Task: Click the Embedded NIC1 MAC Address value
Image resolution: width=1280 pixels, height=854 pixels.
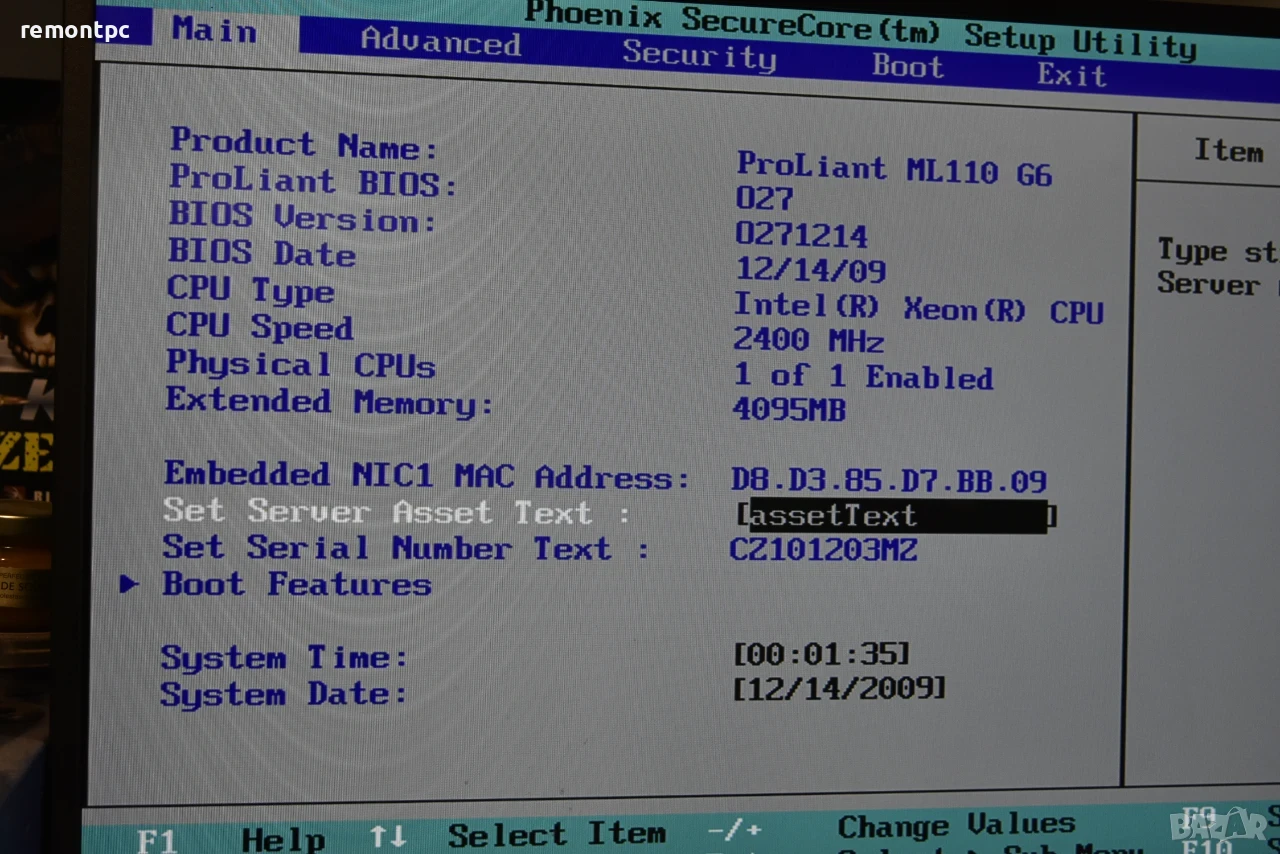Action: pyautogui.click(x=889, y=481)
